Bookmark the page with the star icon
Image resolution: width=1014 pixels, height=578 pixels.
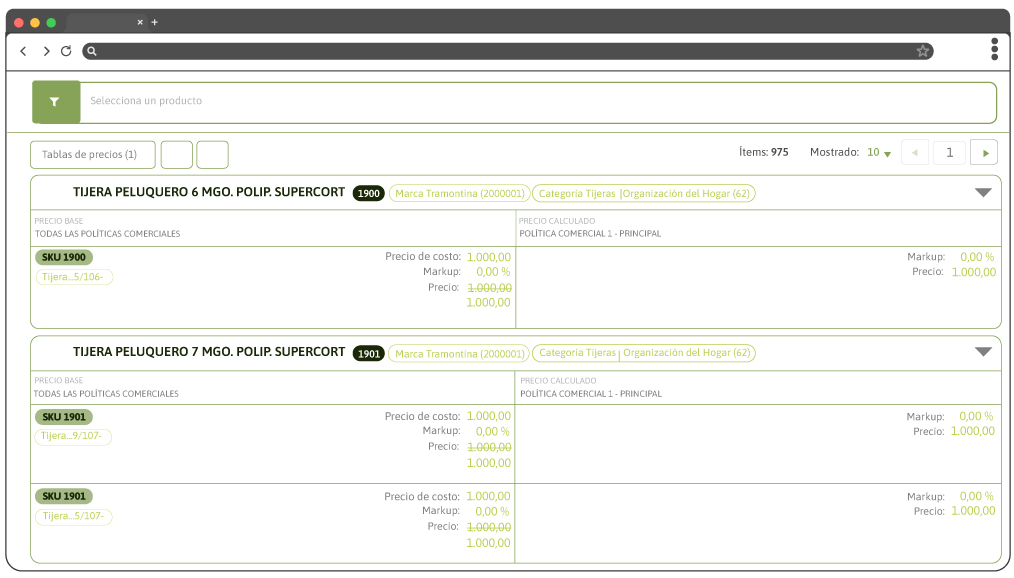(x=922, y=51)
